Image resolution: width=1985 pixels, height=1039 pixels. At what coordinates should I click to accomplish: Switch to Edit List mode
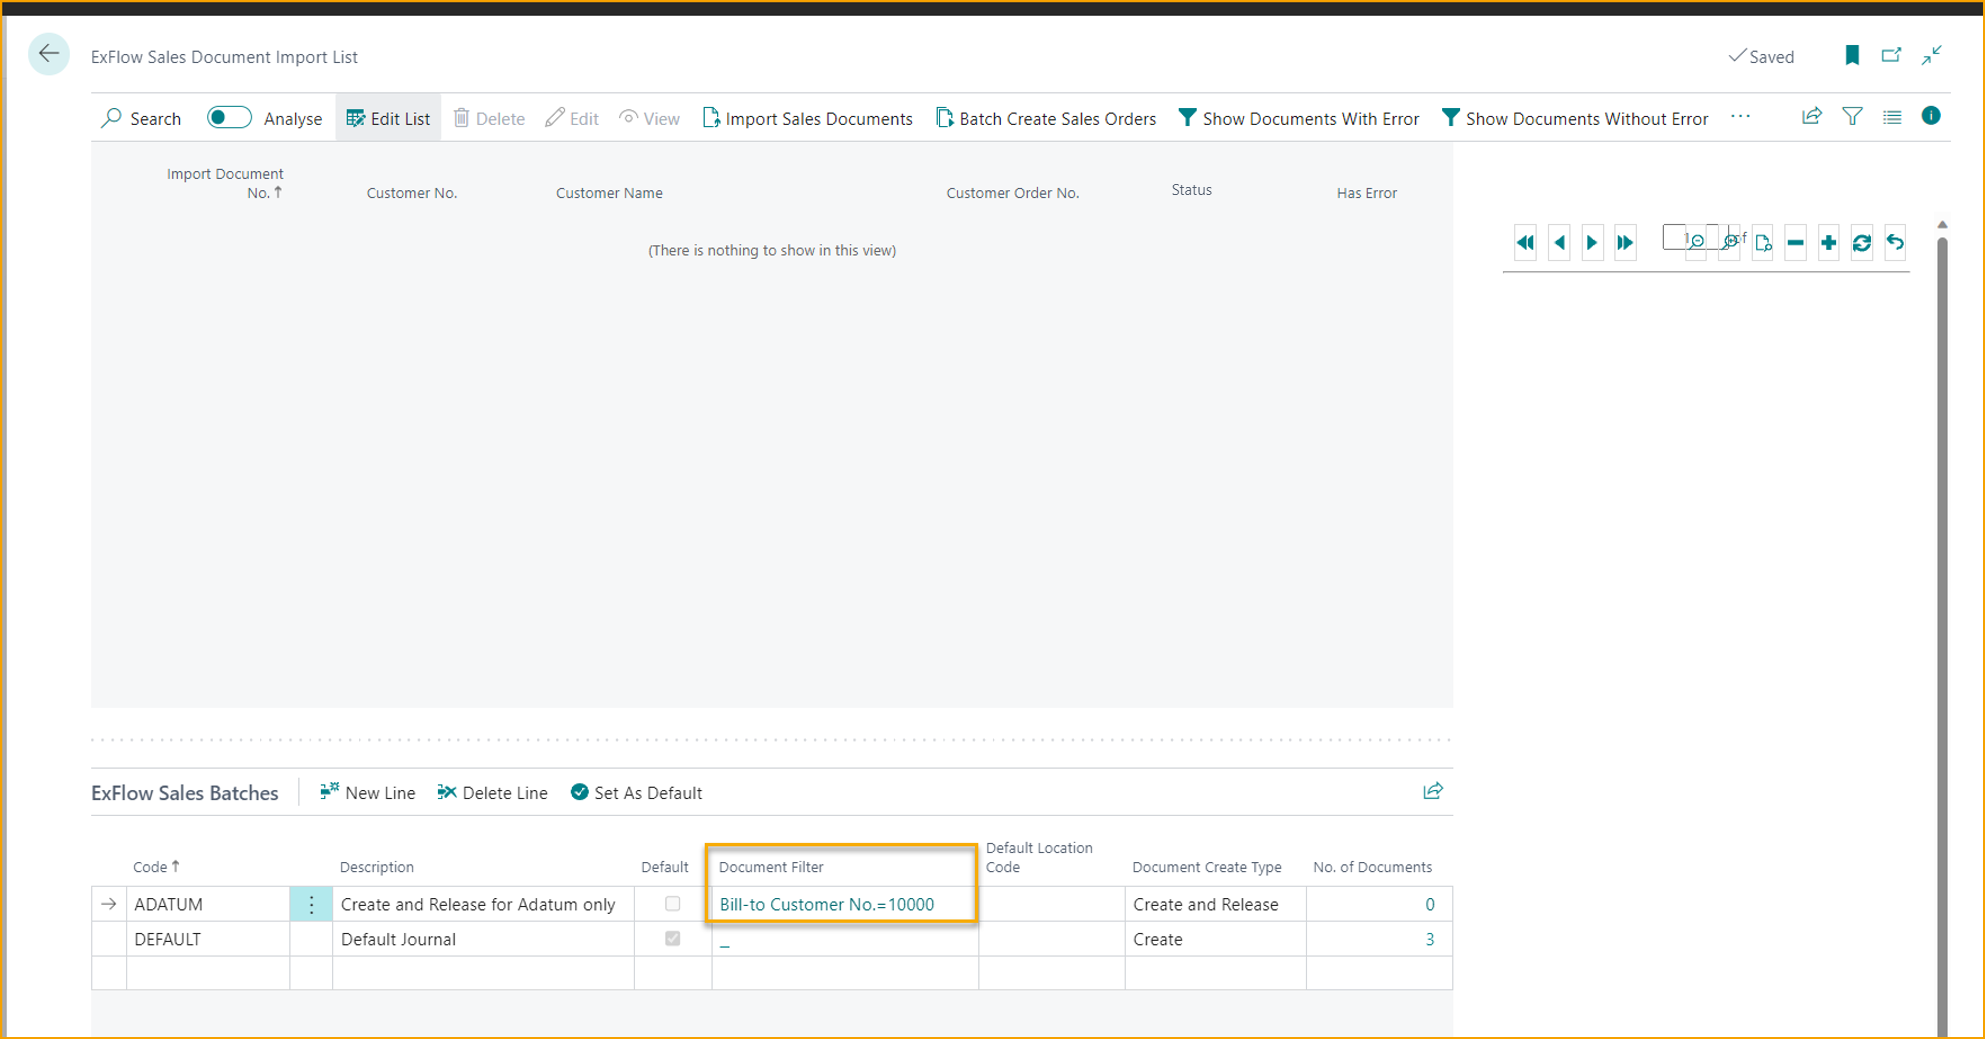click(x=388, y=117)
